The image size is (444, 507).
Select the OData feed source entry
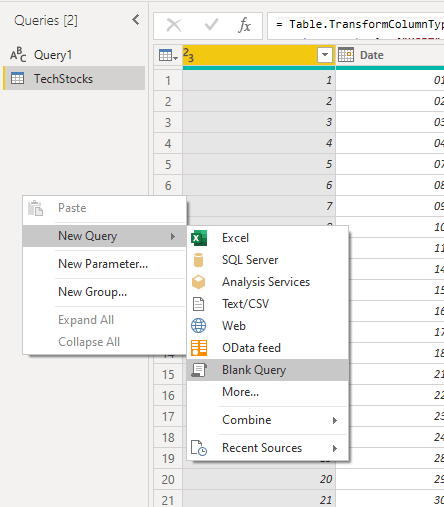point(268,348)
